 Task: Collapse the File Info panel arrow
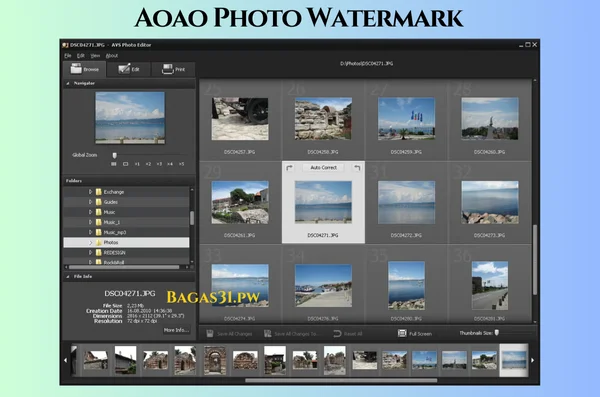point(68,276)
